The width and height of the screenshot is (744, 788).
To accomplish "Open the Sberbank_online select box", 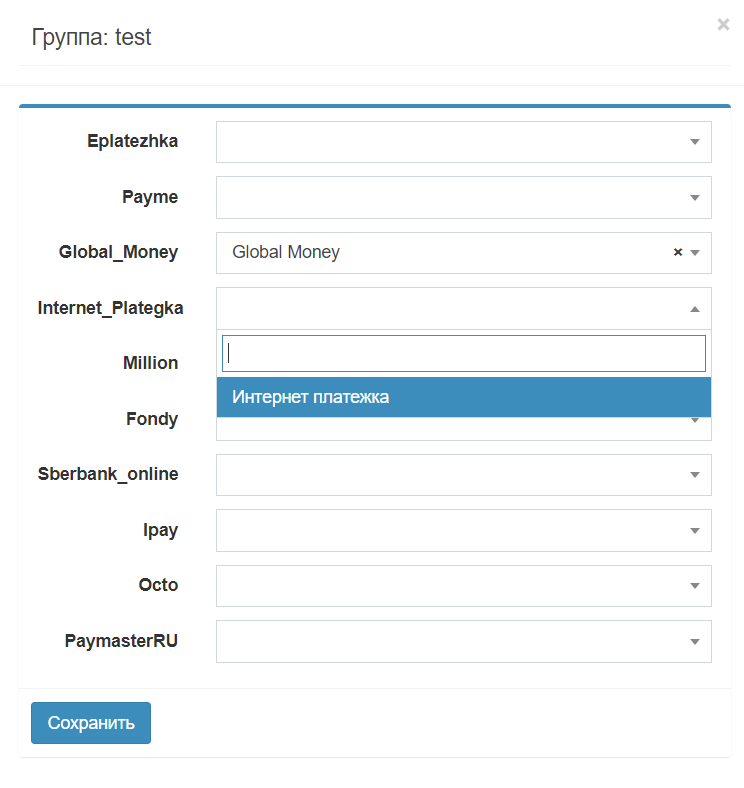I will (x=450, y=475).
